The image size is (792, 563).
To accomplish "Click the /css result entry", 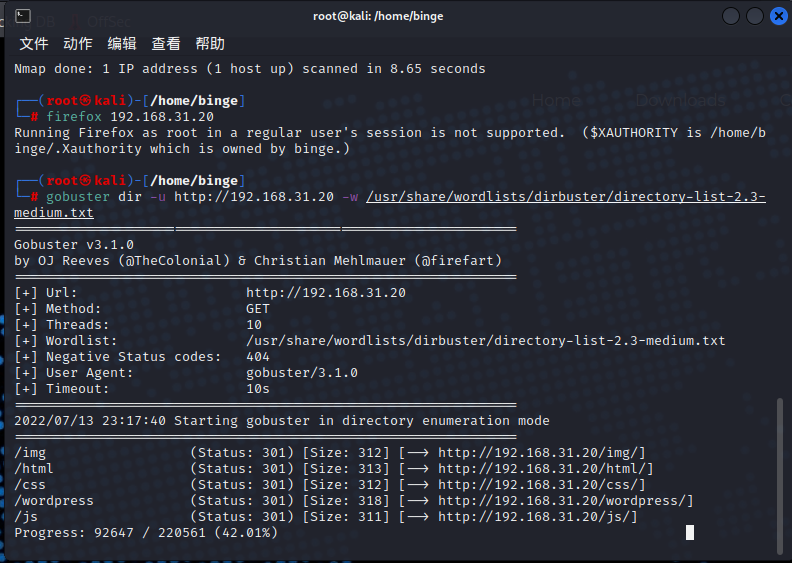I will coord(30,485).
